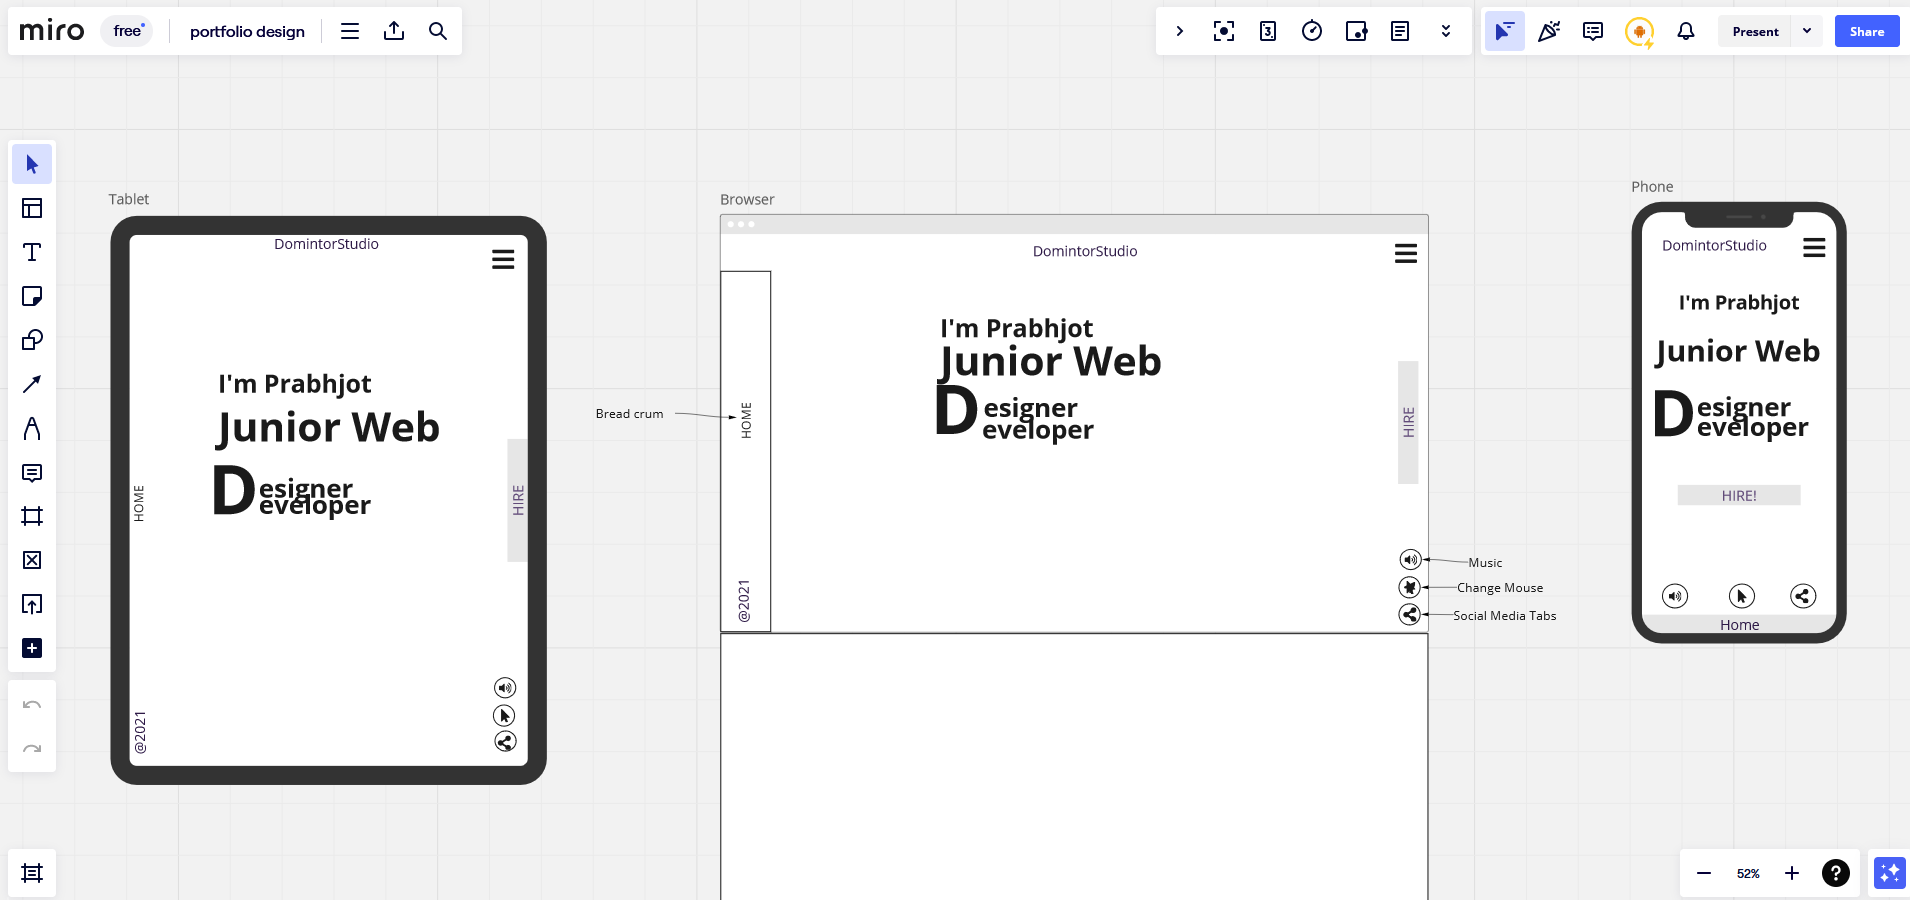Toggle the cursor tracking collaboration mode
The image size is (1910, 900).
click(x=1503, y=31)
